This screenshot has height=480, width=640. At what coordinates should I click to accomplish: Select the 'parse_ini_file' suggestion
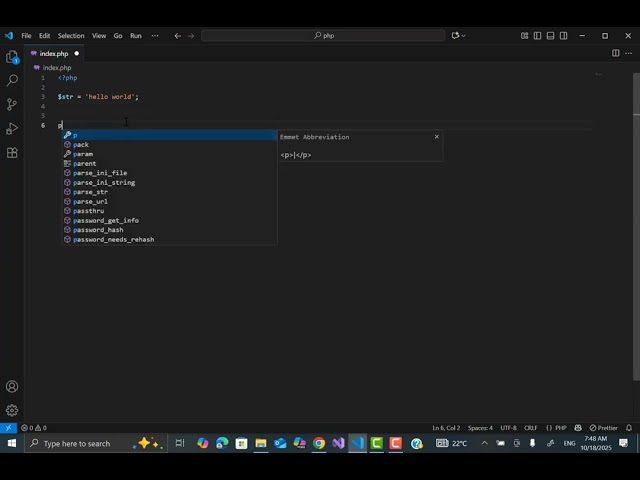click(170, 173)
